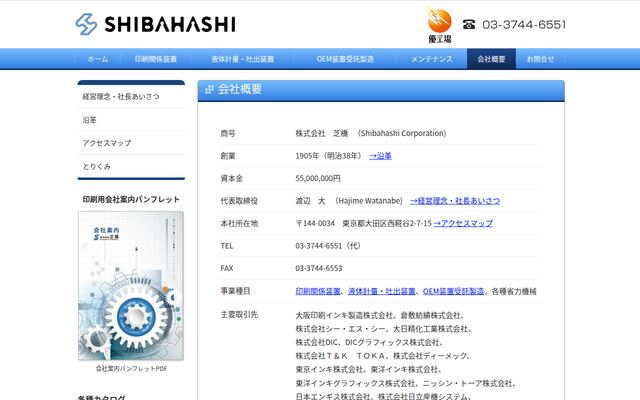This screenshot has width=640, height=400.
Task: Go to 液体計量・吐出装置 in the navigation
Action: (242, 59)
